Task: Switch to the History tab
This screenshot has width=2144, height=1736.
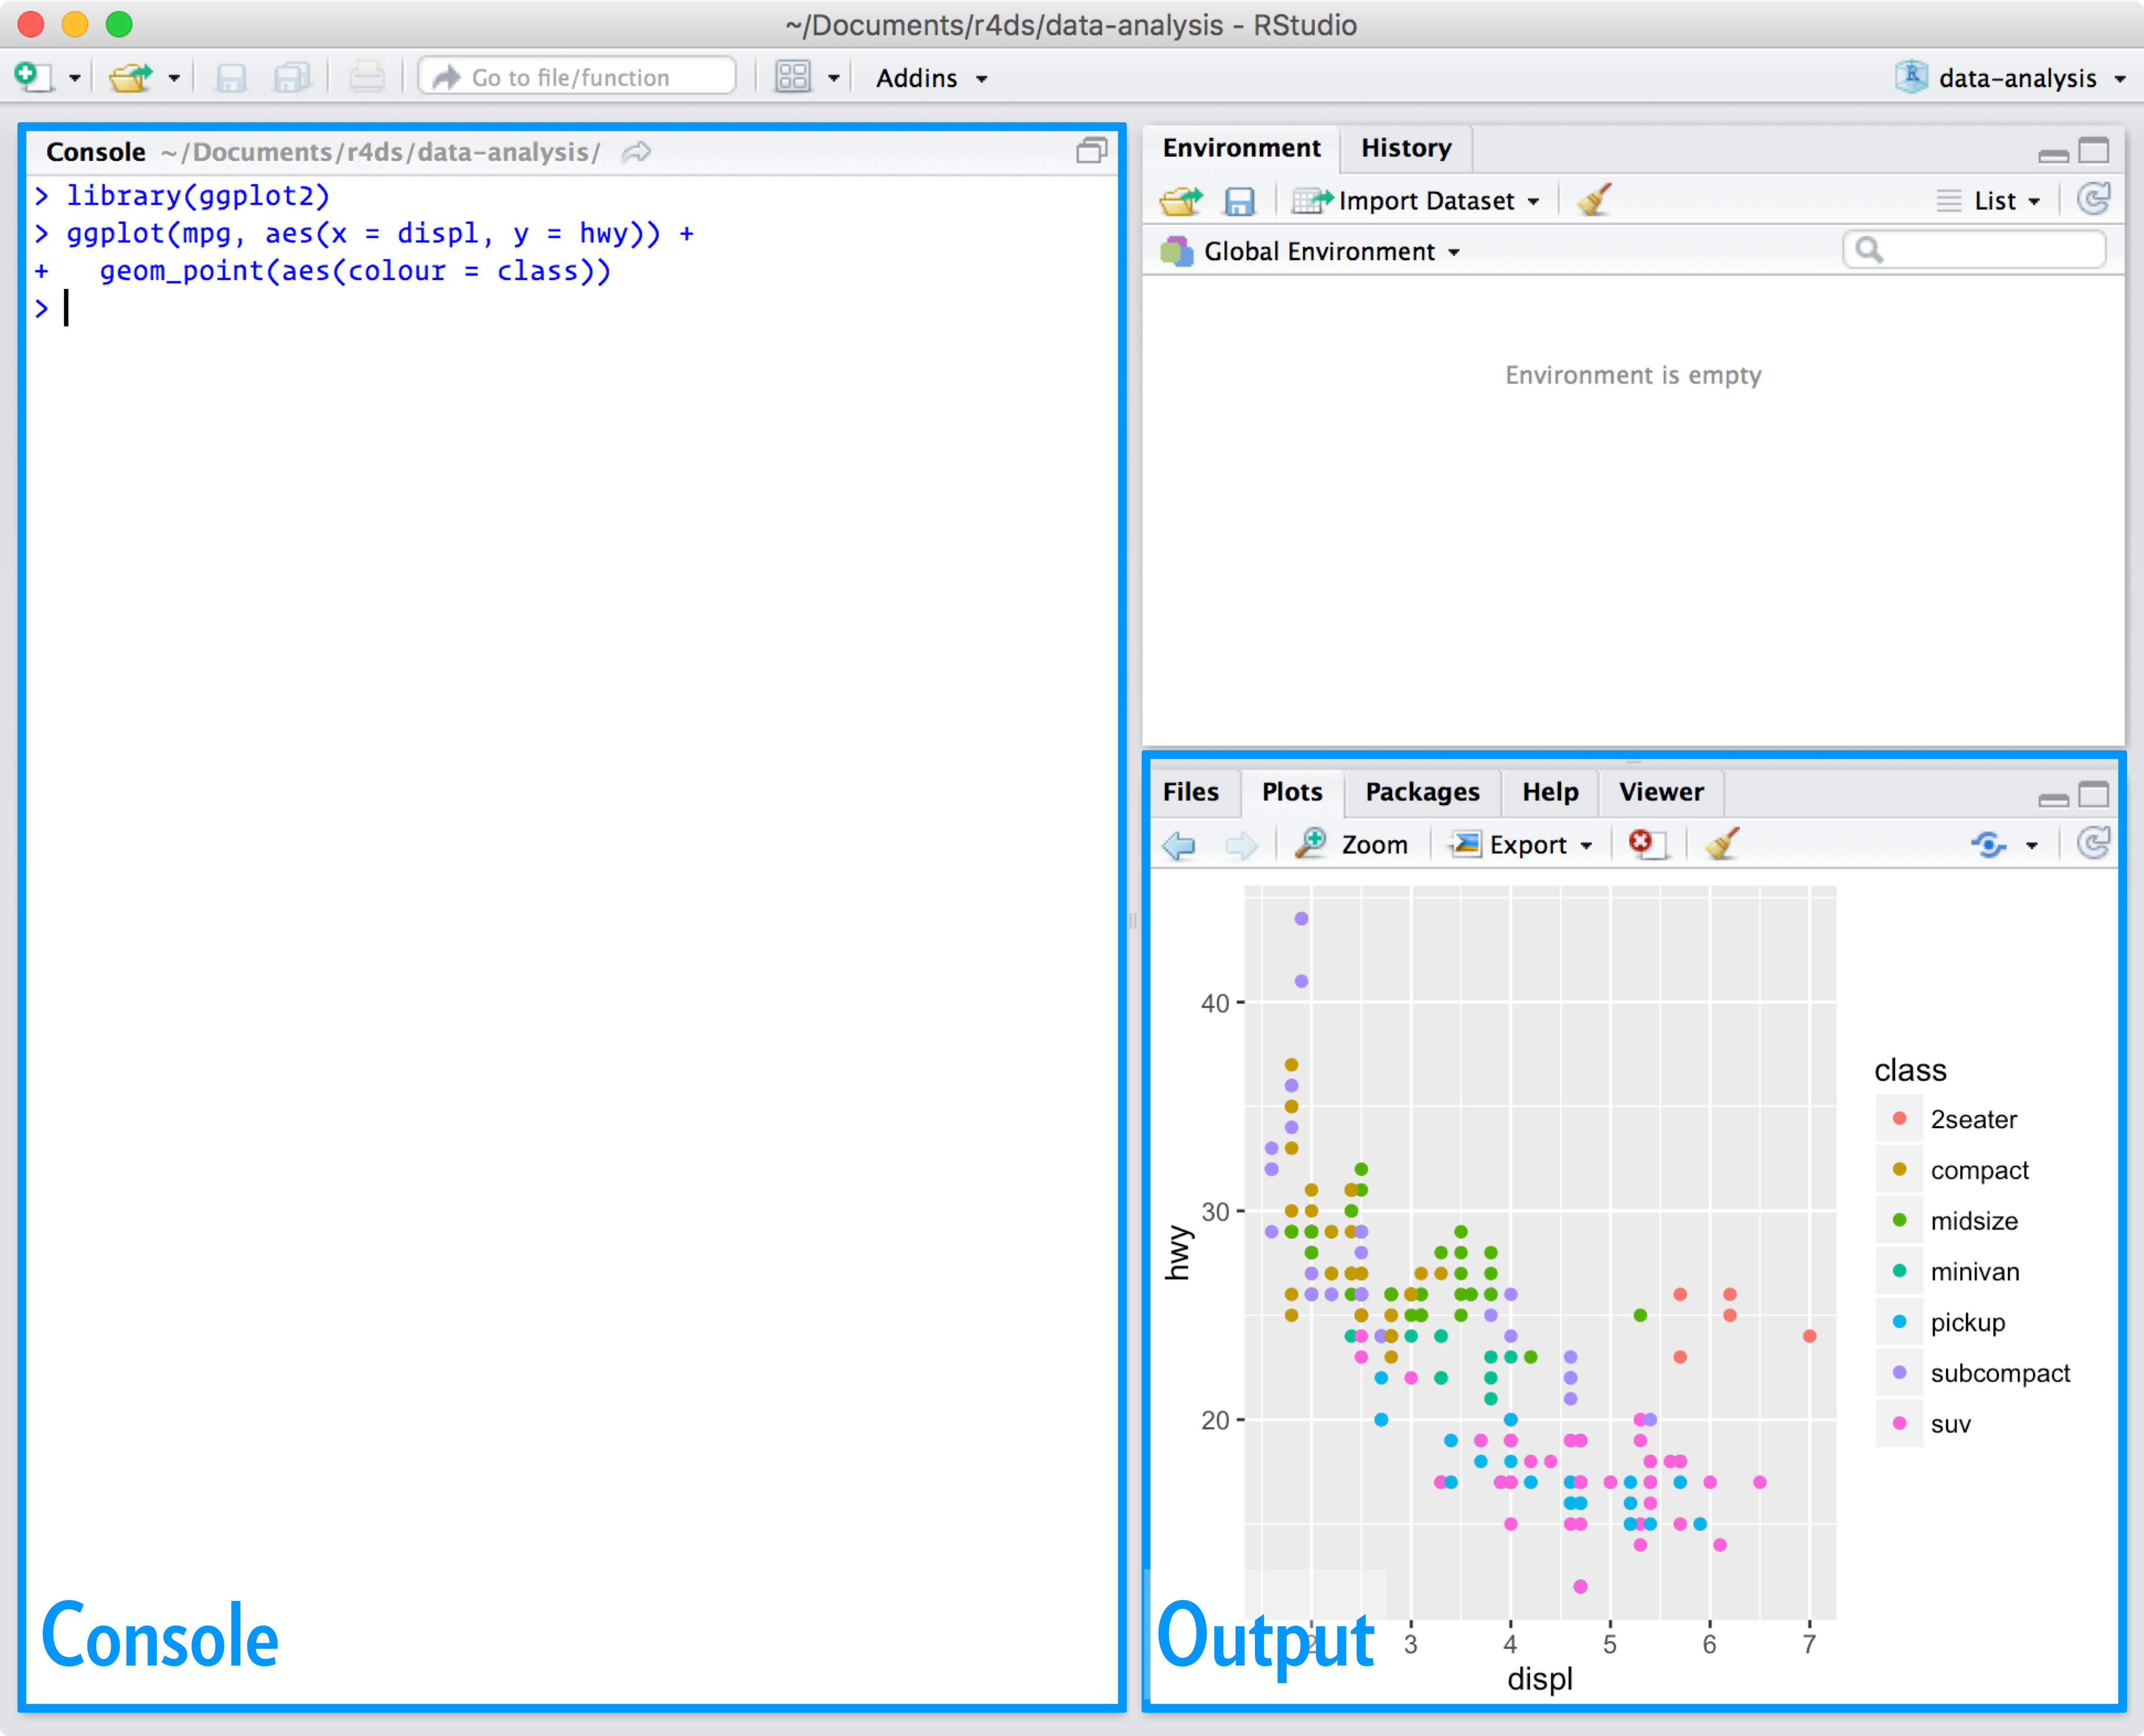Action: click(1405, 148)
